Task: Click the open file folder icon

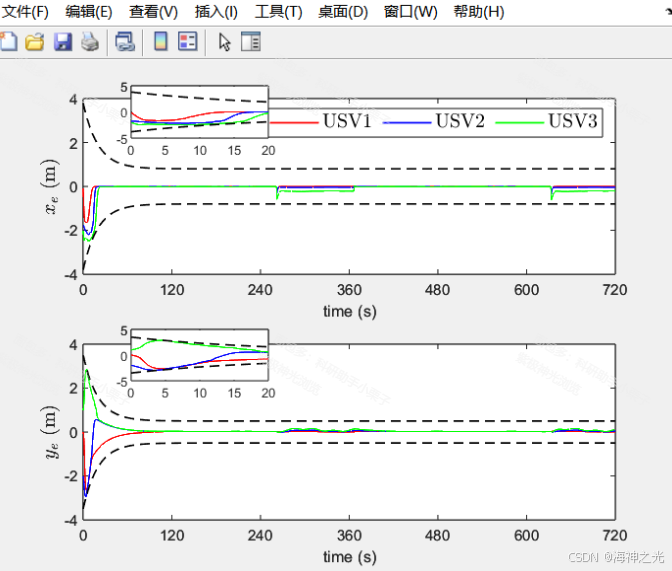Action: (x=35, y=42)
